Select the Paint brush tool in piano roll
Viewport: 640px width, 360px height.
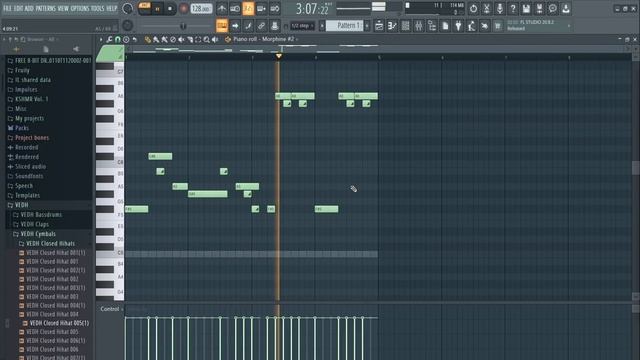coord(156,40)
